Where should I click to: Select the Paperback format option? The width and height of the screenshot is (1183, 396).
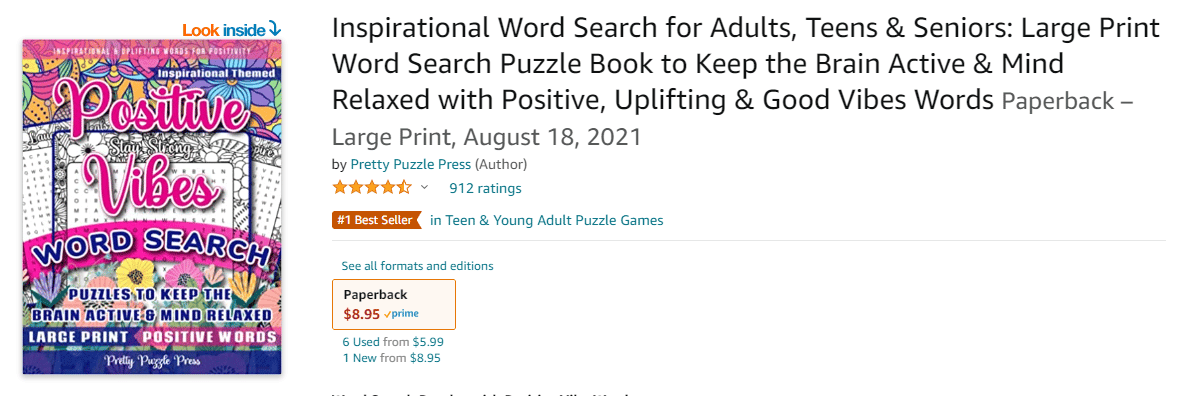pyautogui.click(x=394, y=304)
